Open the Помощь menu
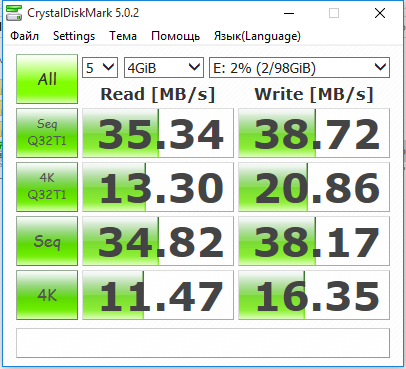Screen dimensions: 406x369 tap(175, 36)
